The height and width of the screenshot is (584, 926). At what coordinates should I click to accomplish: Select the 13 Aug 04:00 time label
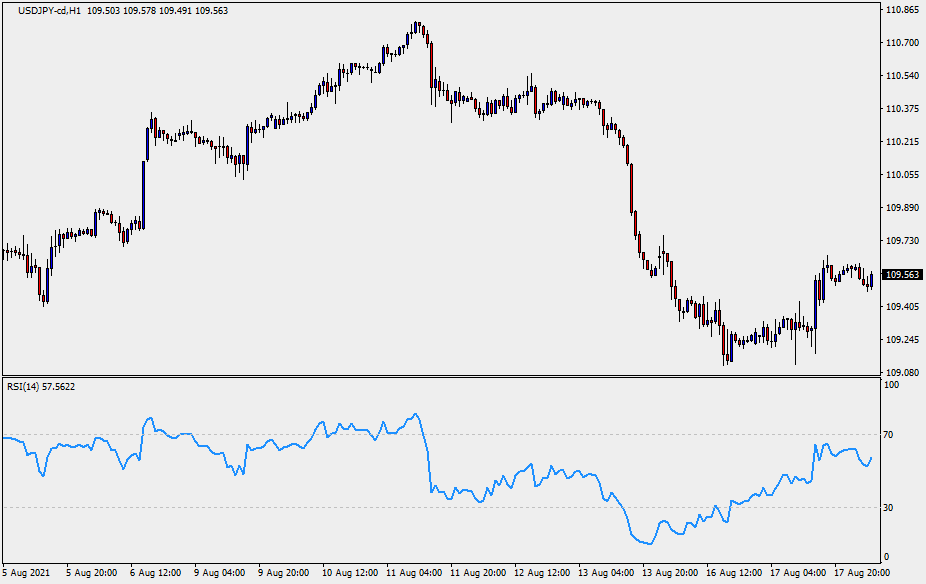pyautogui.click(x=606, y=574)
